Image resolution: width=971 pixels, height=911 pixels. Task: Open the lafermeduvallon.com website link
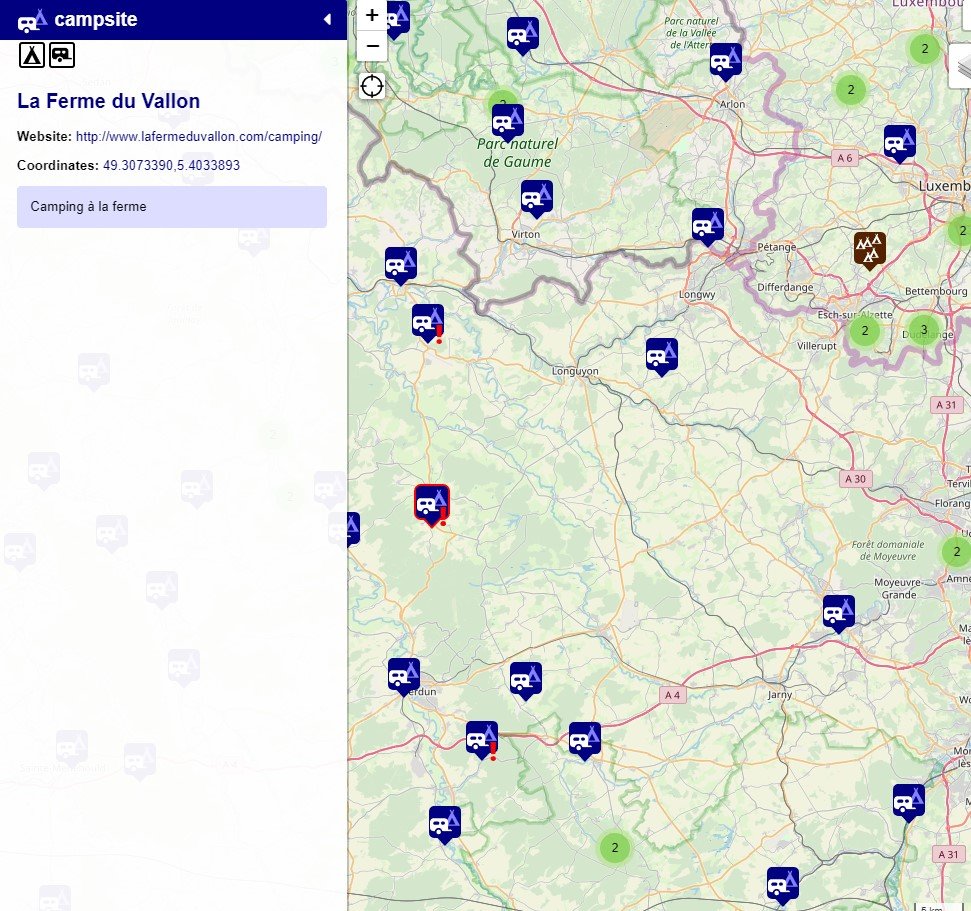pos(198,136)
